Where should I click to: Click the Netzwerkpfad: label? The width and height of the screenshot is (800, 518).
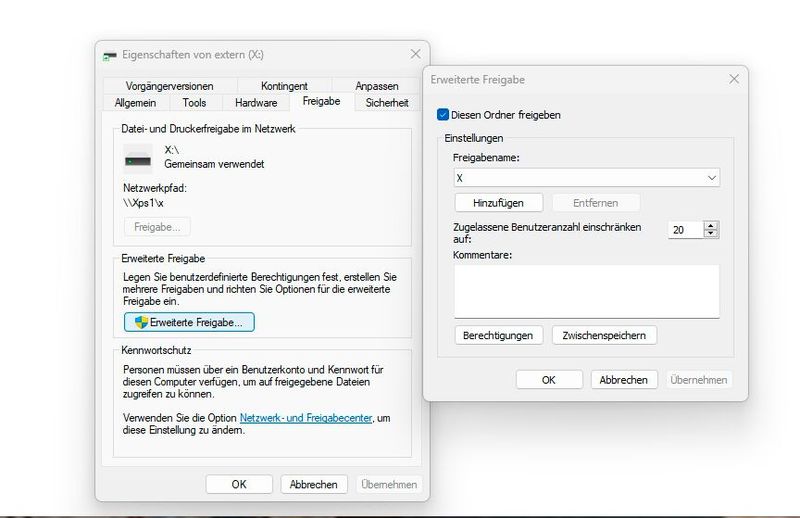tap(155, 188)
